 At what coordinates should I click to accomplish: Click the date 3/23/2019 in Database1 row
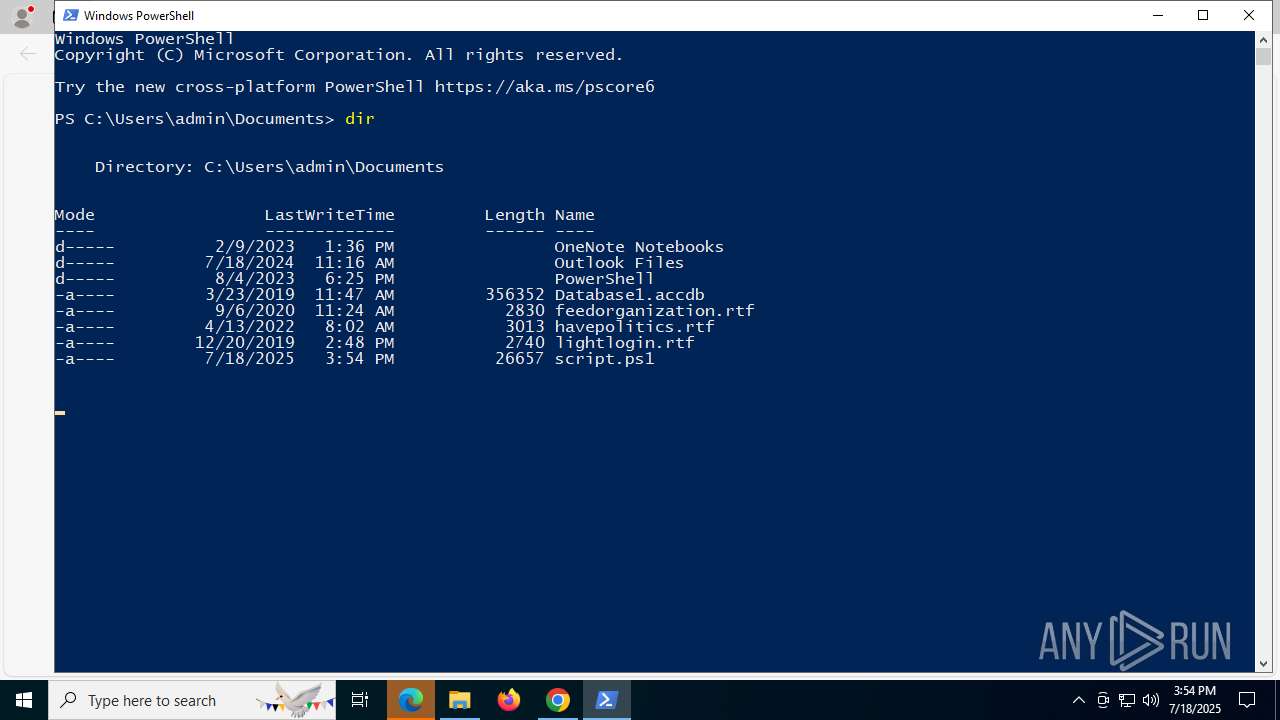point(249,295)
